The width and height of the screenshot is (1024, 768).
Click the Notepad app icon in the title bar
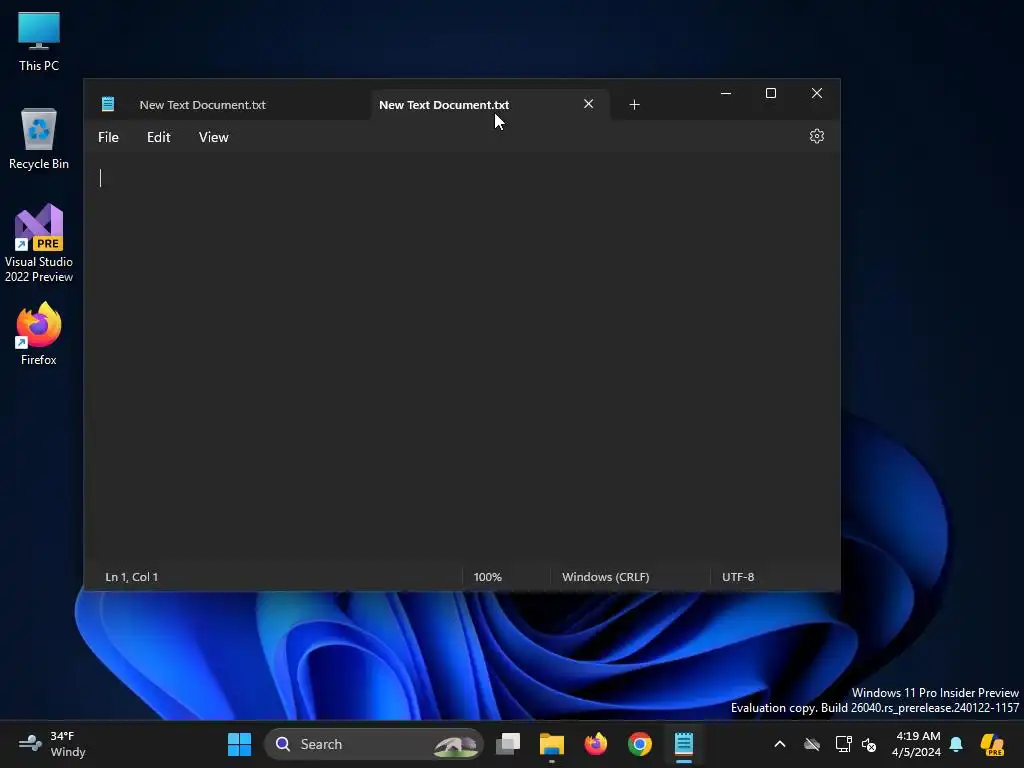click(x=108, y=104)
